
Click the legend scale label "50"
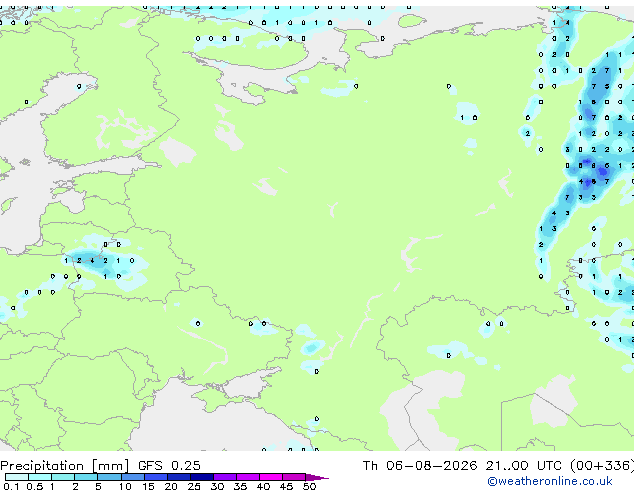309,486
